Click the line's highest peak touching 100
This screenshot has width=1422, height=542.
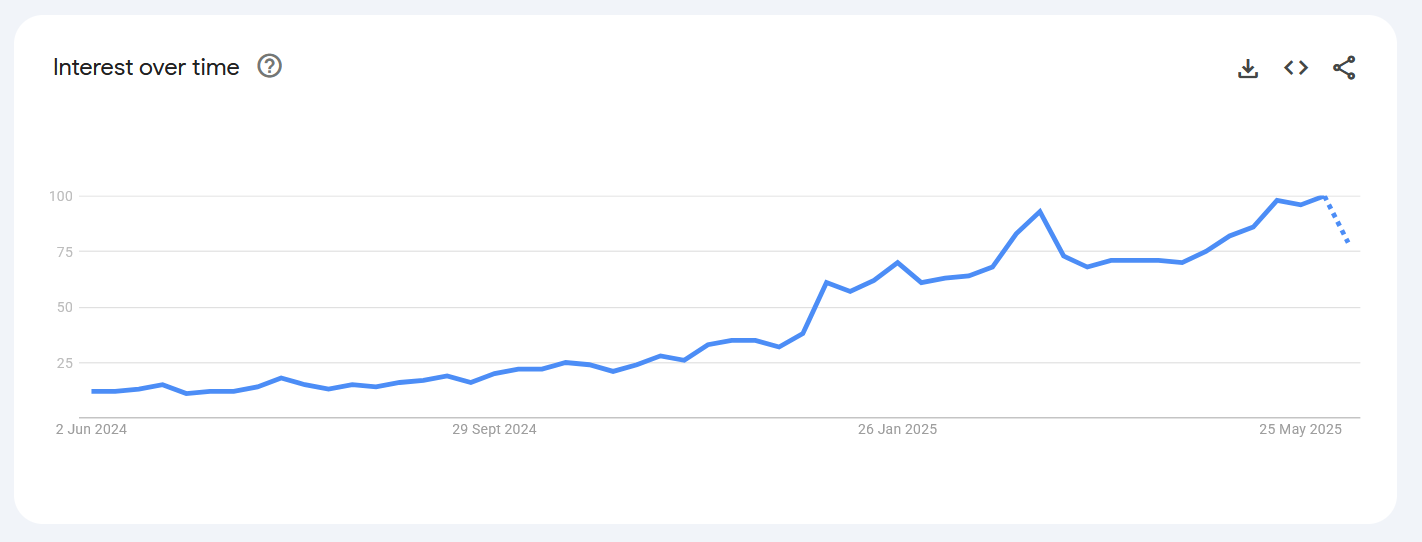[x=1323, y=197]
